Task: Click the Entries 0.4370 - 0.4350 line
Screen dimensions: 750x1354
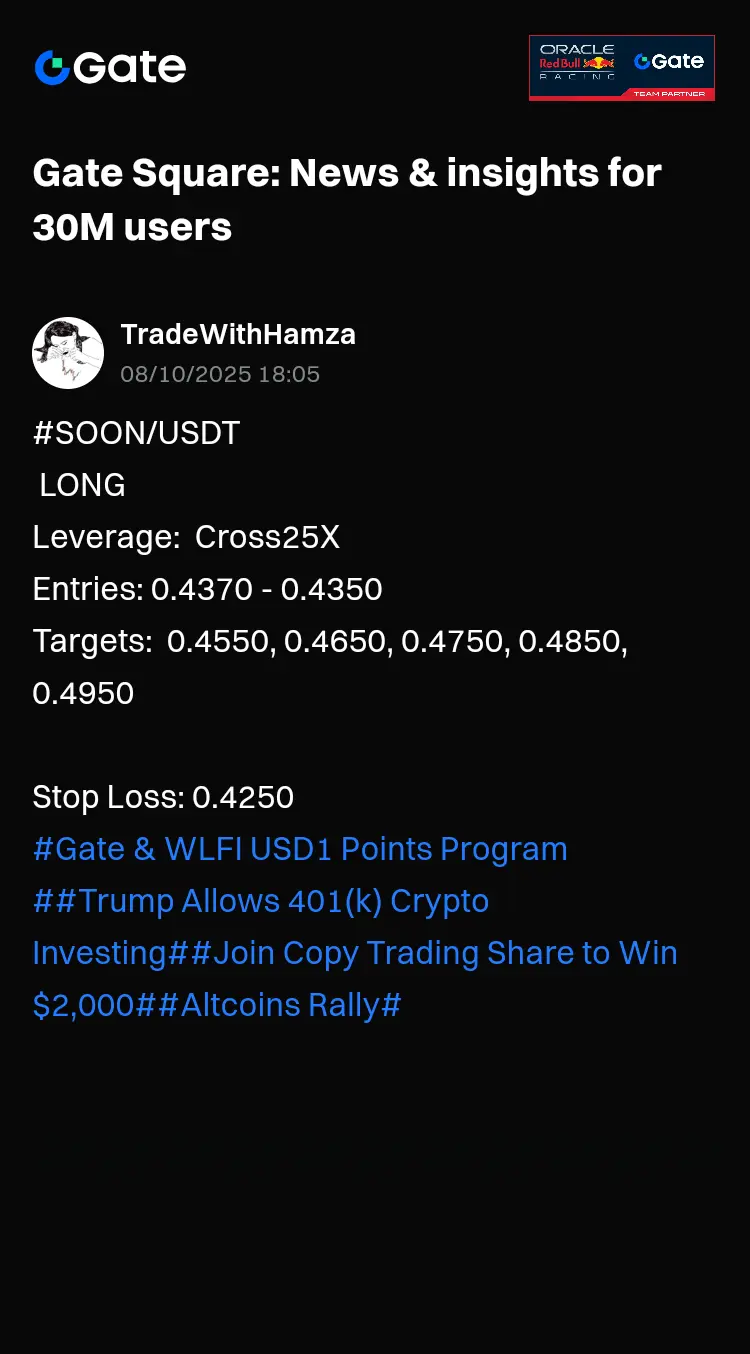Action: pyautogui.click(x=208, y=589)
